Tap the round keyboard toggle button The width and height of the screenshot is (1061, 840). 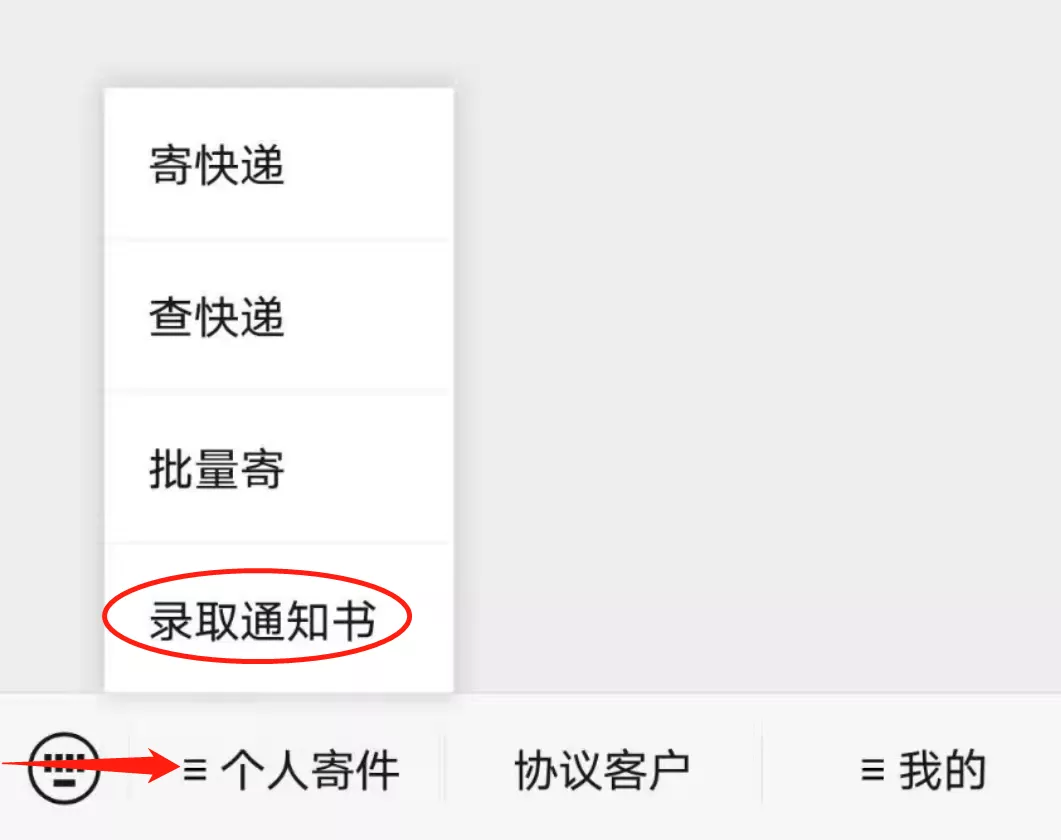tap(64, 768)
